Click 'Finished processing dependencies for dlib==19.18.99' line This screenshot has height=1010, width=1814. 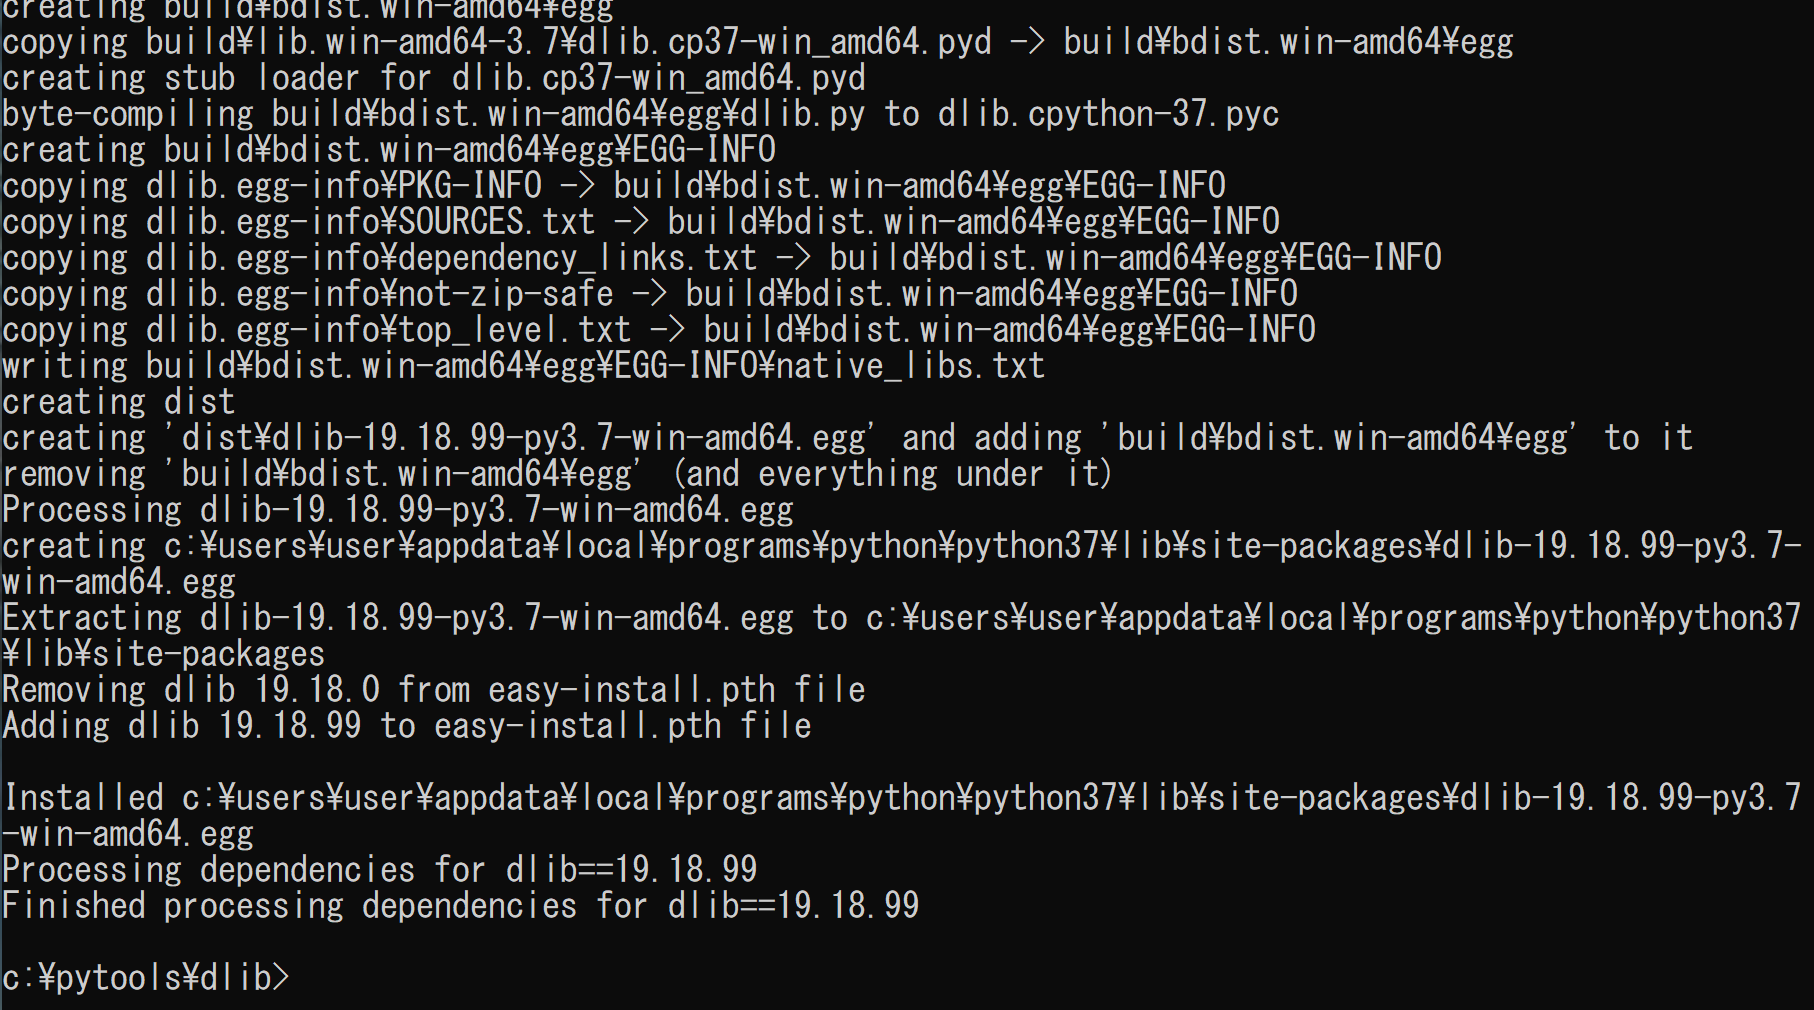point(460,905)
